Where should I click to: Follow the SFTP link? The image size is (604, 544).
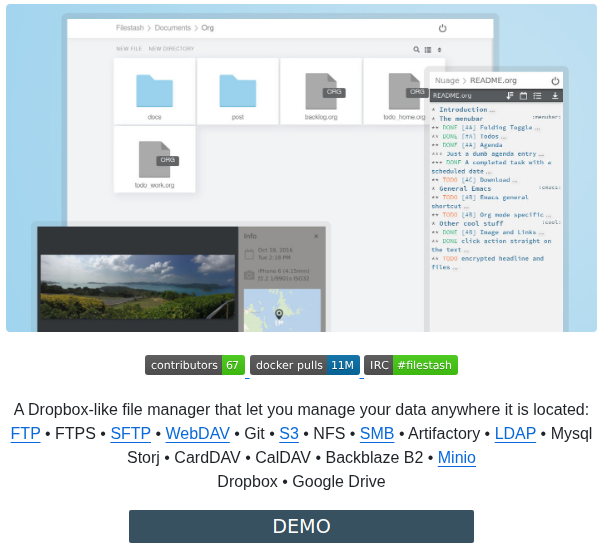(x=131, y=434)
